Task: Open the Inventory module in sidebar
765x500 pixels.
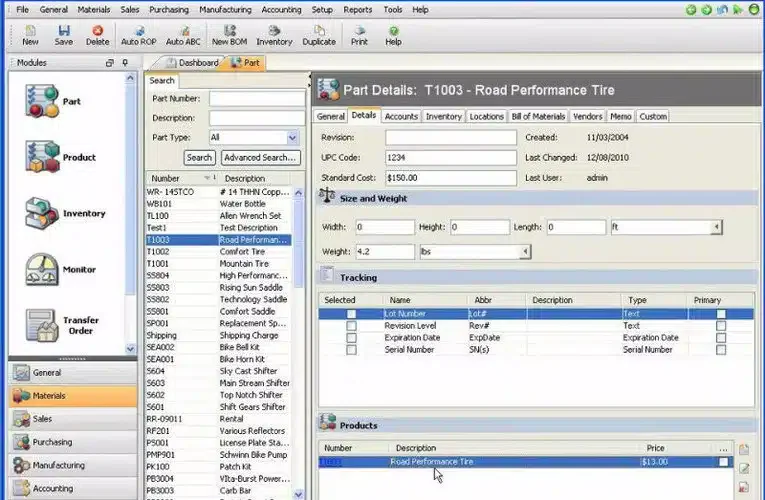Action: pos(65,213)
